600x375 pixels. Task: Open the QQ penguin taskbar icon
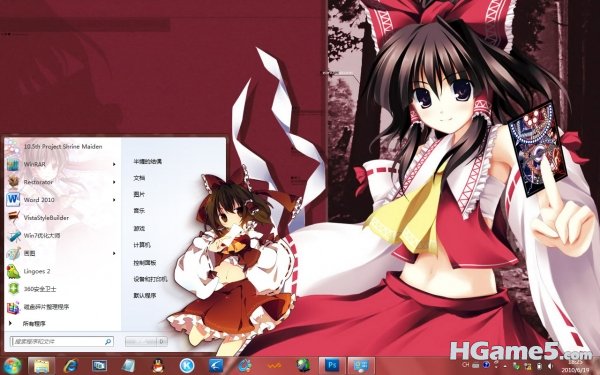(x=158, y=366)
